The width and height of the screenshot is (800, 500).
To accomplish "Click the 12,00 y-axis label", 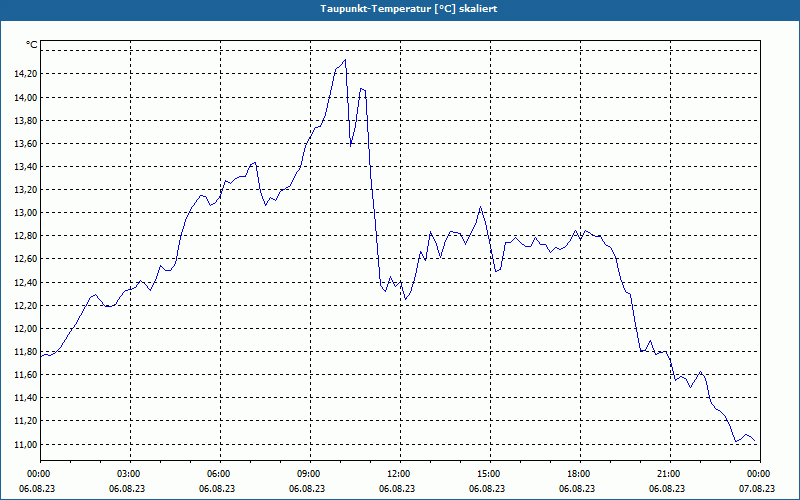I will click(26, 329).
